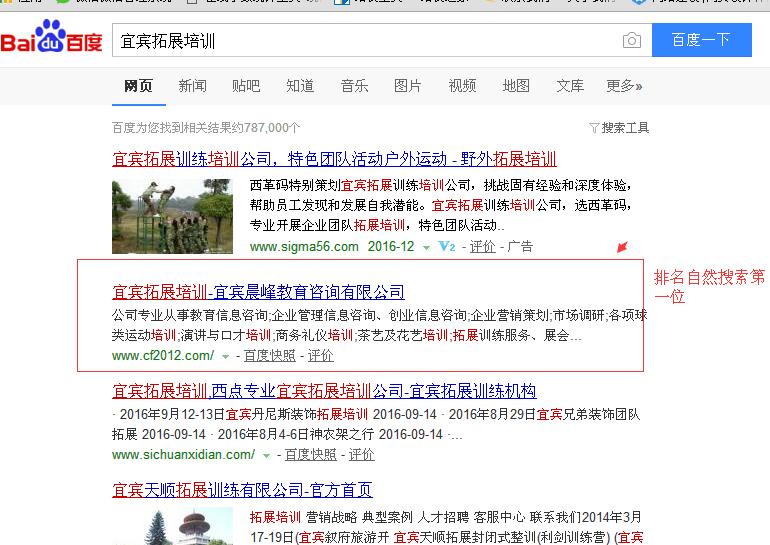
Task: Click the www.sichuanxidian.com/ URL text
Action: 184,455
